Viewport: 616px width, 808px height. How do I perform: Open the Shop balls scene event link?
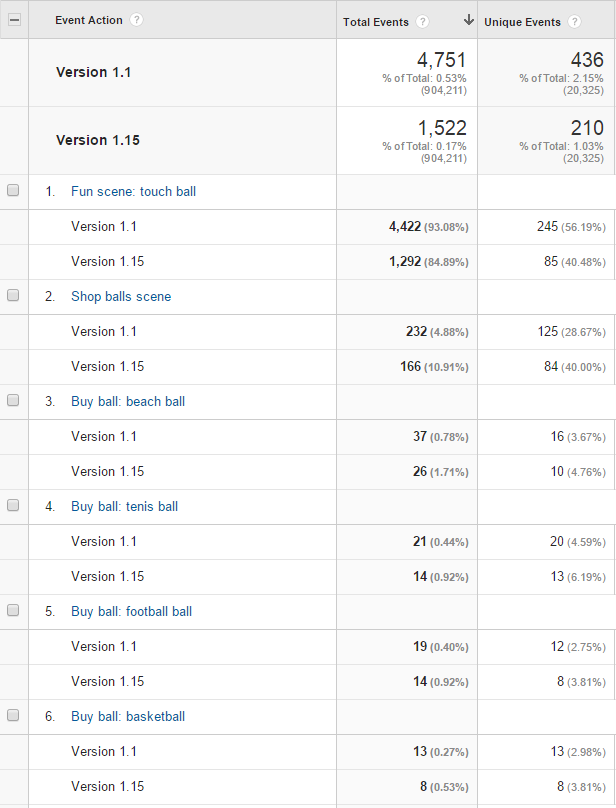121,295
